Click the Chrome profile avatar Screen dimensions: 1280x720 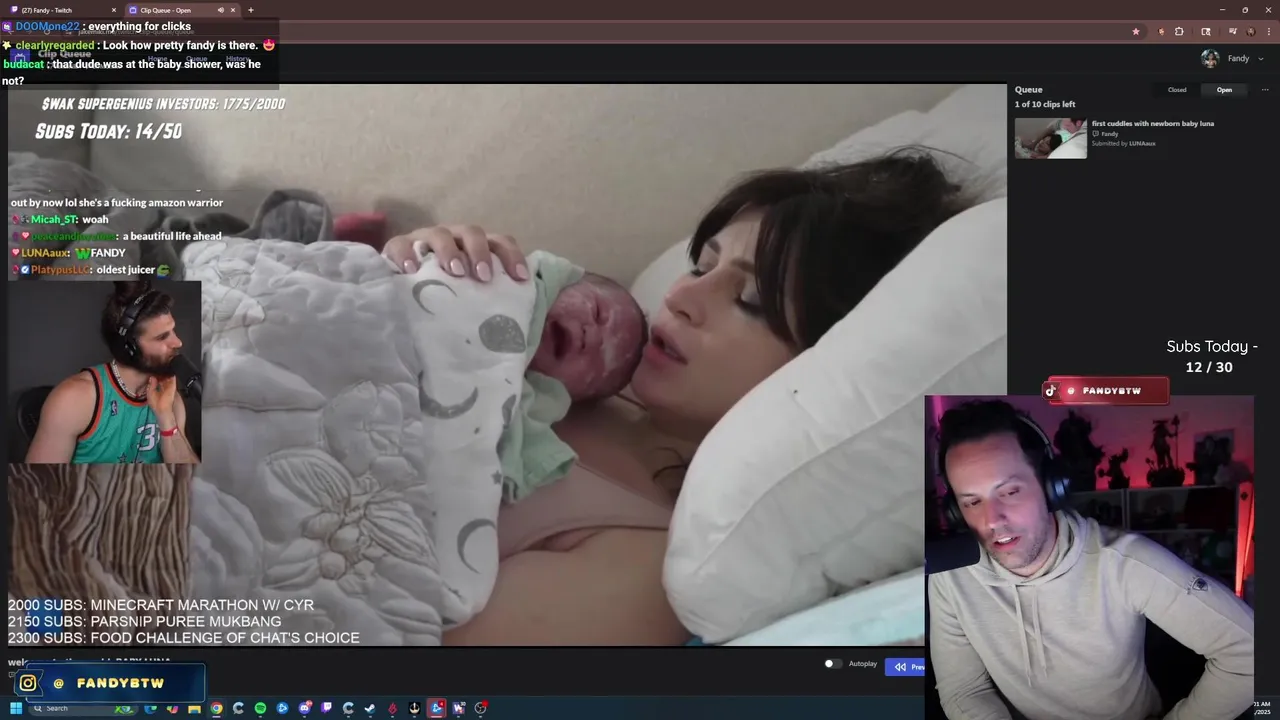(x=1251, y=32)
